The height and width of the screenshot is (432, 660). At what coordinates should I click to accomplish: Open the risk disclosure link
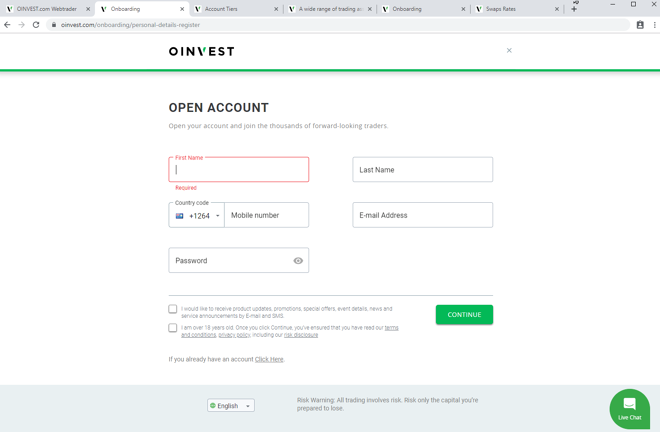coord(301,335)
